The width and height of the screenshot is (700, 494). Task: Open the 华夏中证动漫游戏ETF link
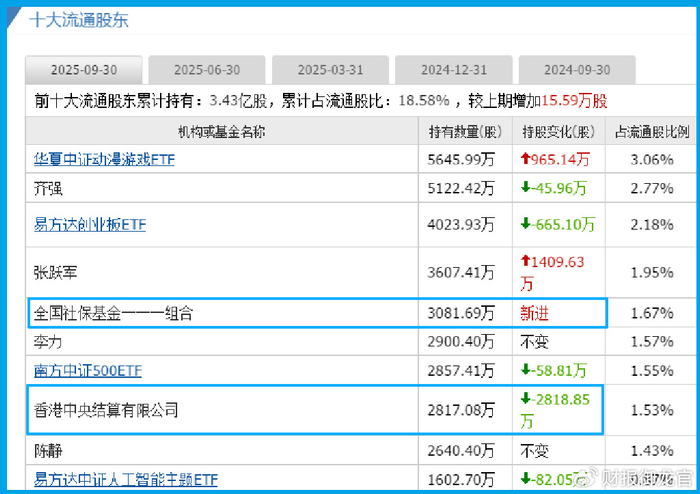104,159
